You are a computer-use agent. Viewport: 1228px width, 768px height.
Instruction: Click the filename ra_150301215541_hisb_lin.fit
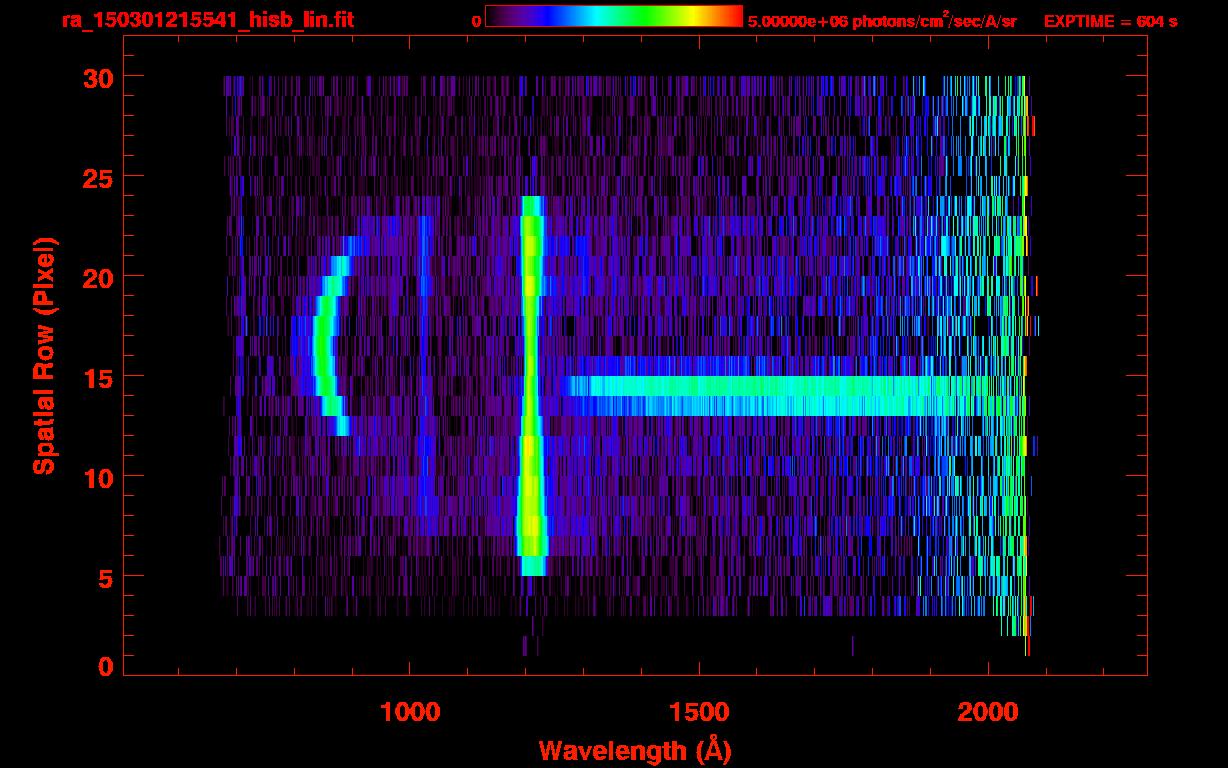(207, 20)
